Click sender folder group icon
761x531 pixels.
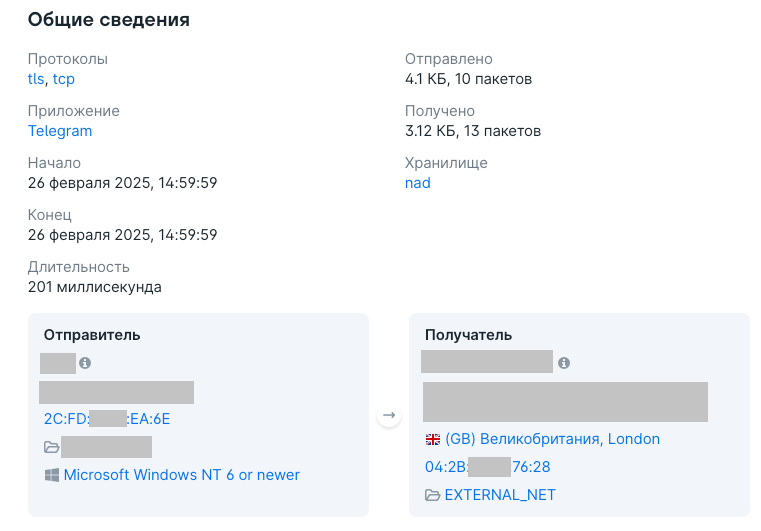point(51,447)
